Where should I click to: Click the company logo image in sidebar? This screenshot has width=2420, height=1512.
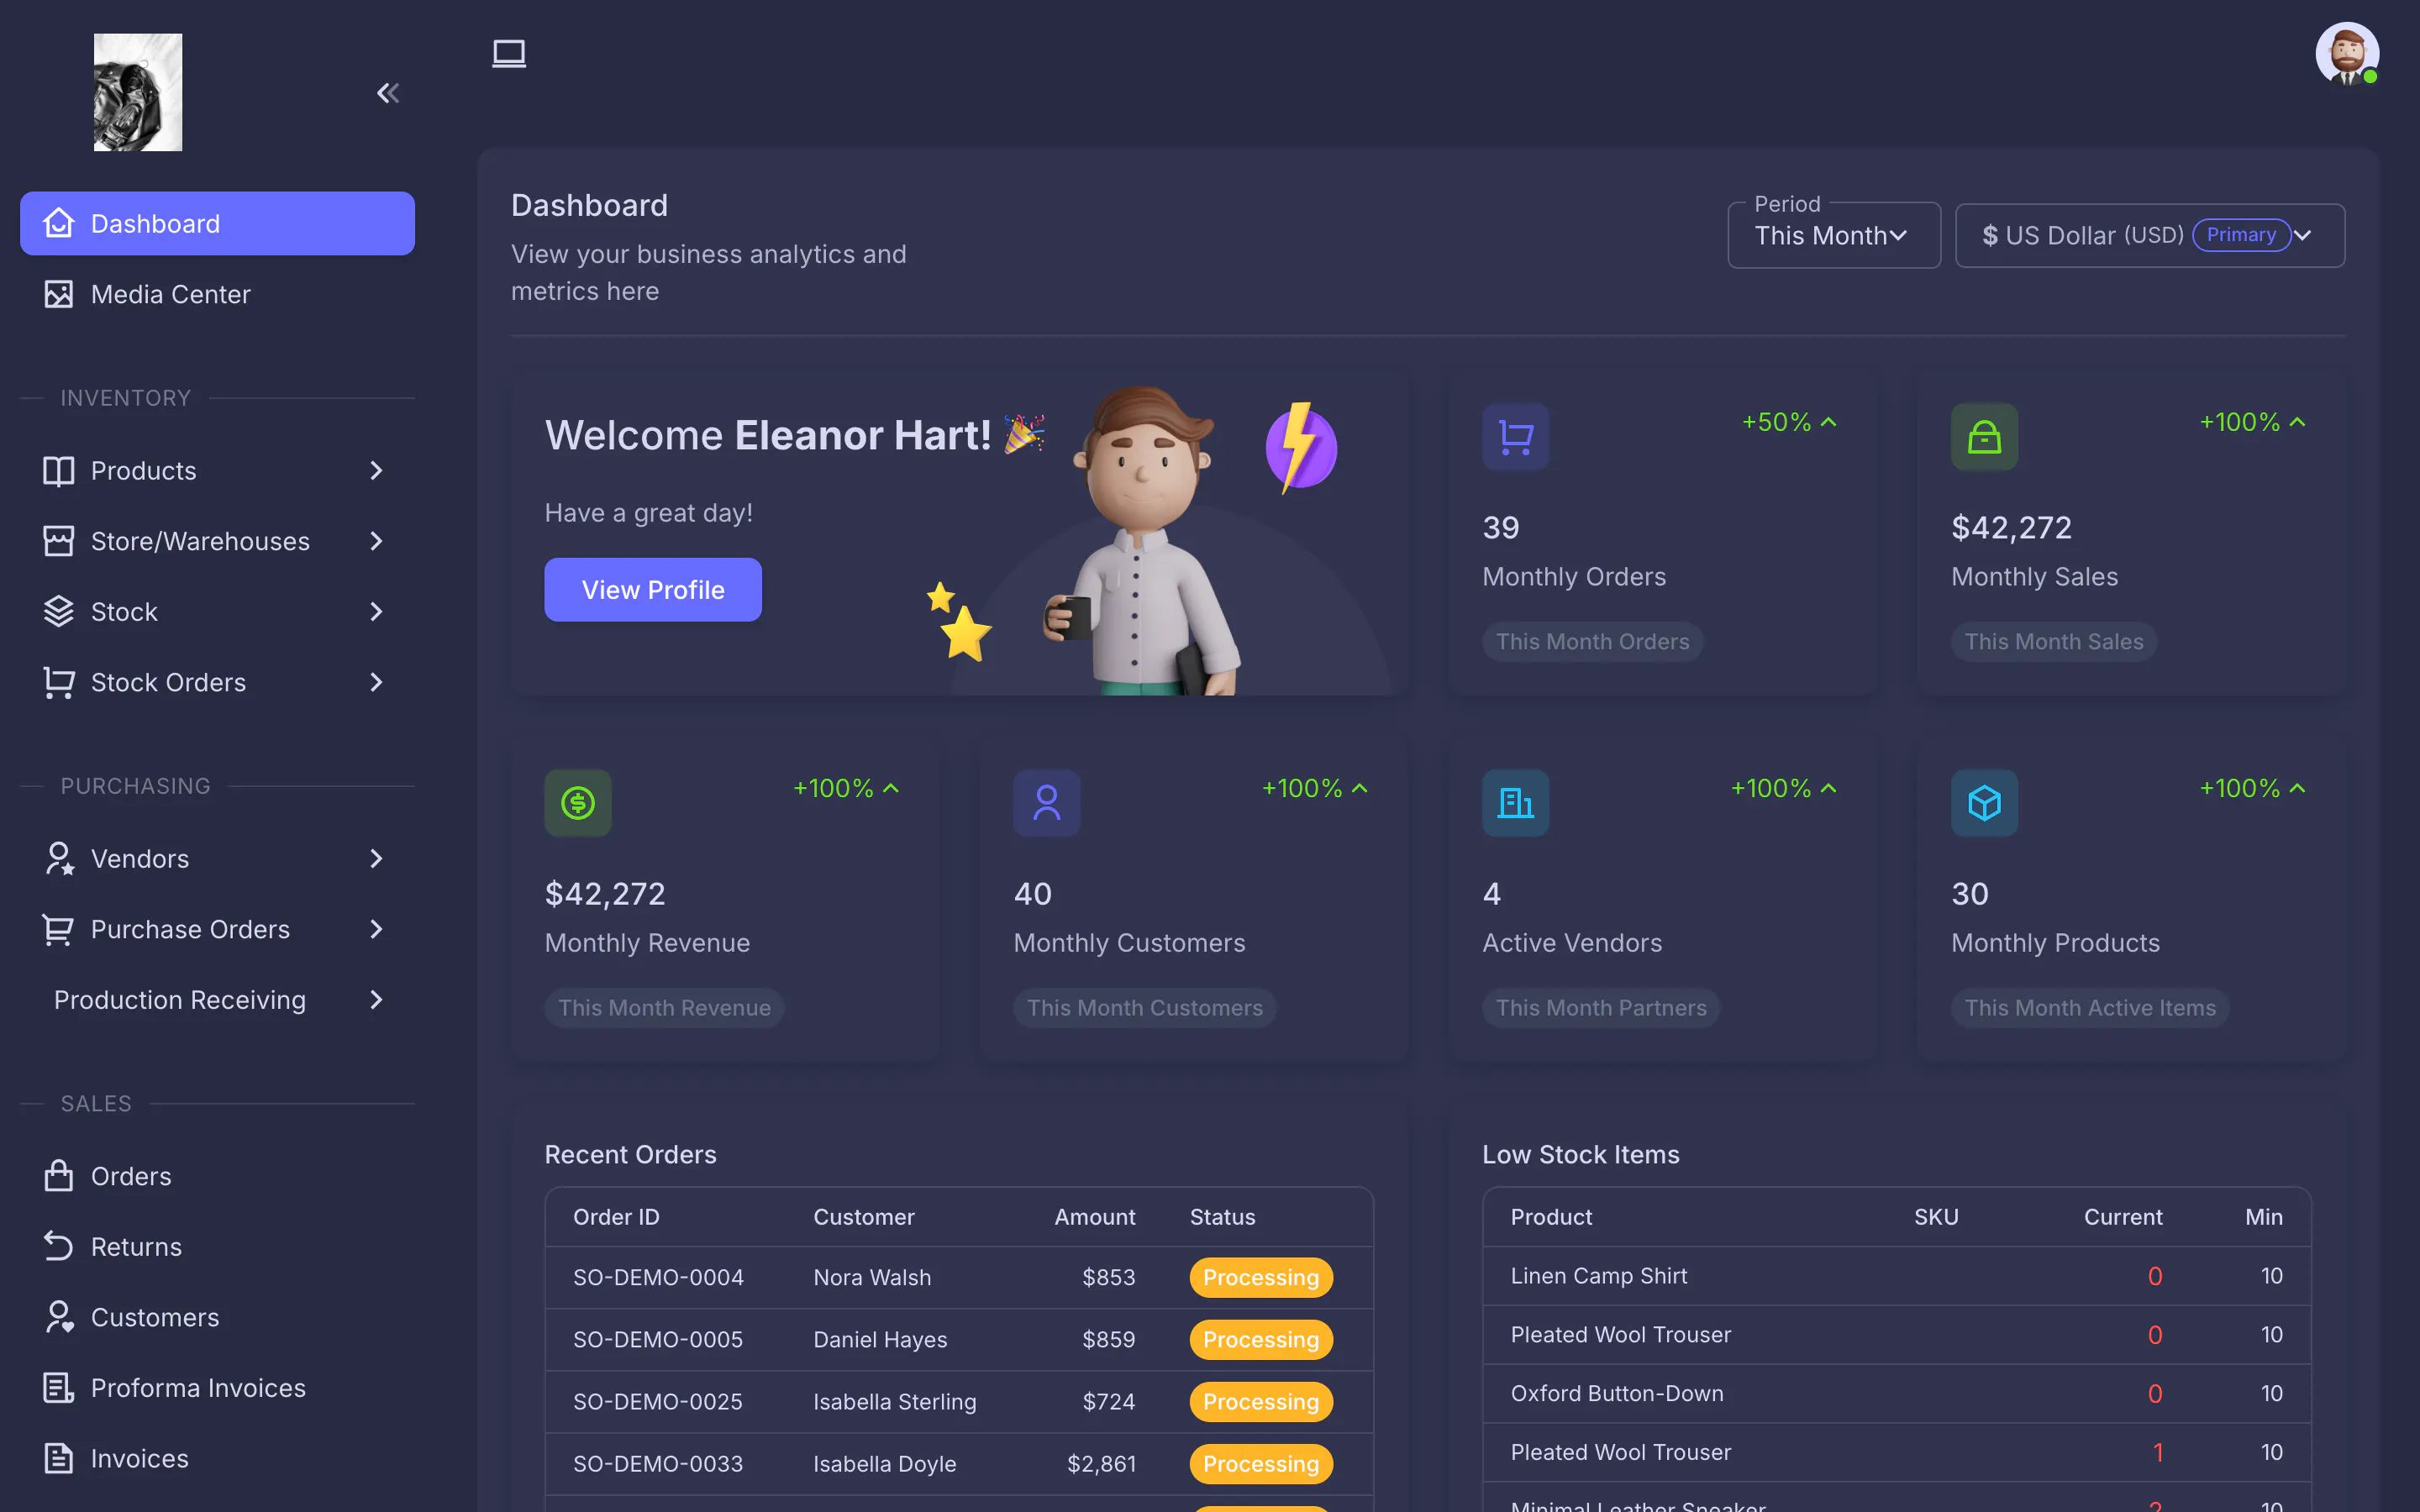tap(138, 92)
